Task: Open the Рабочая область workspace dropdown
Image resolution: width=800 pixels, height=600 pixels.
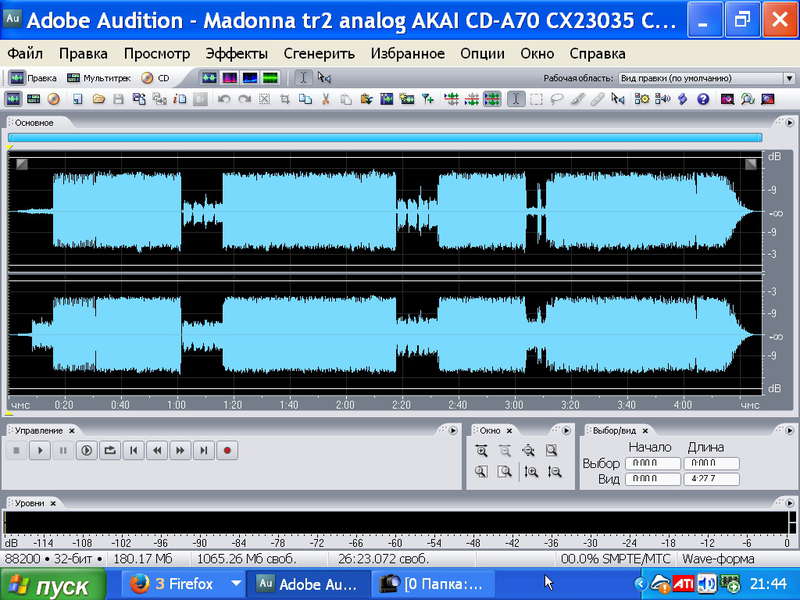Action: click(x=789, y=79)
